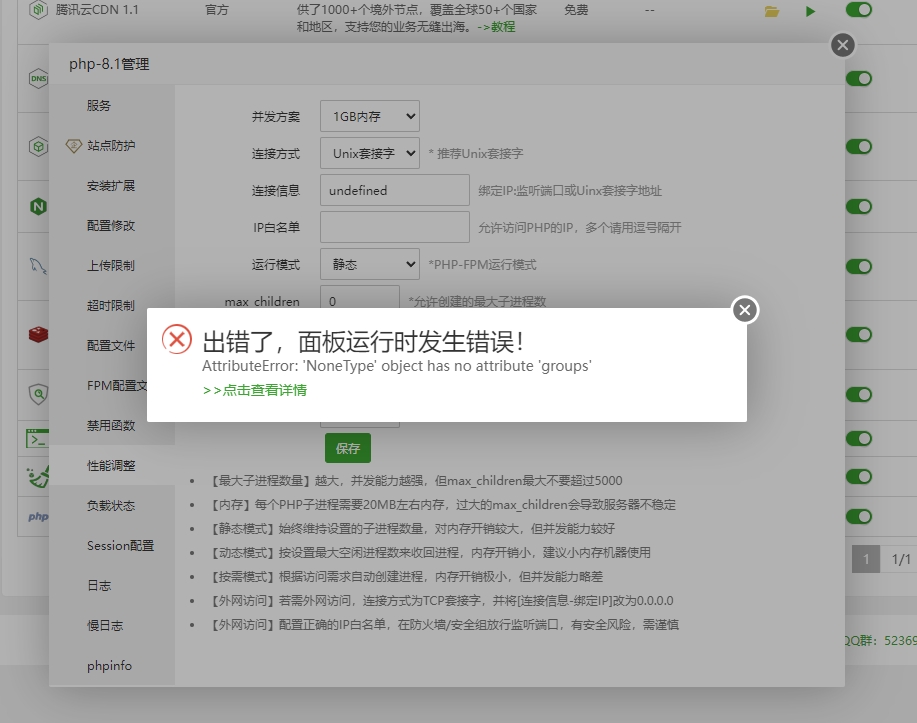Open the 运行模式 静态 dropdown

pyautogui.click(x=370, y=264)
